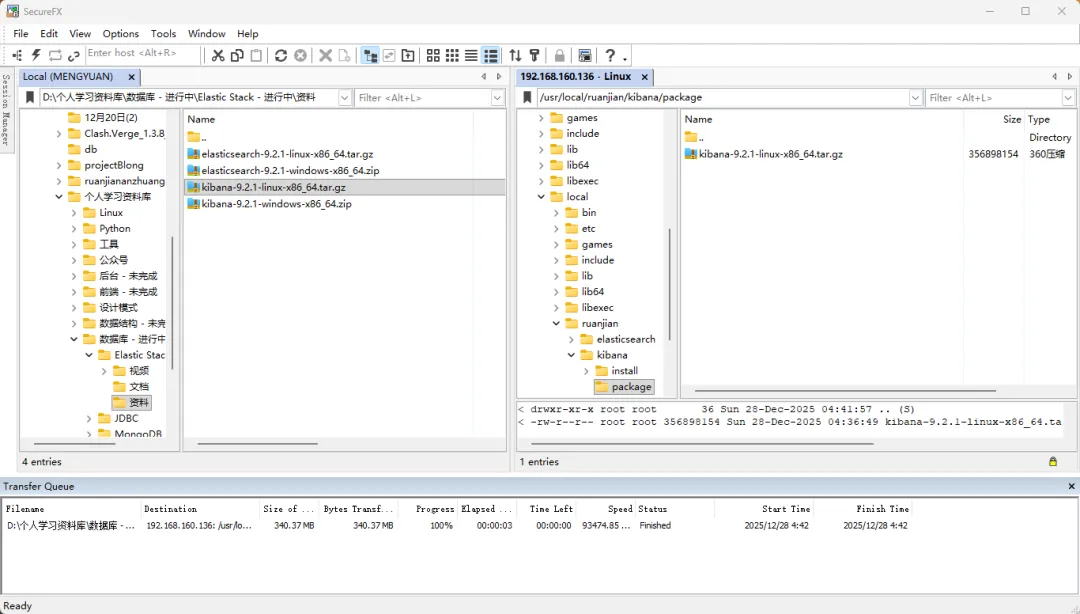
Task: Click the Paste clipboard icon
Action: 256,55
